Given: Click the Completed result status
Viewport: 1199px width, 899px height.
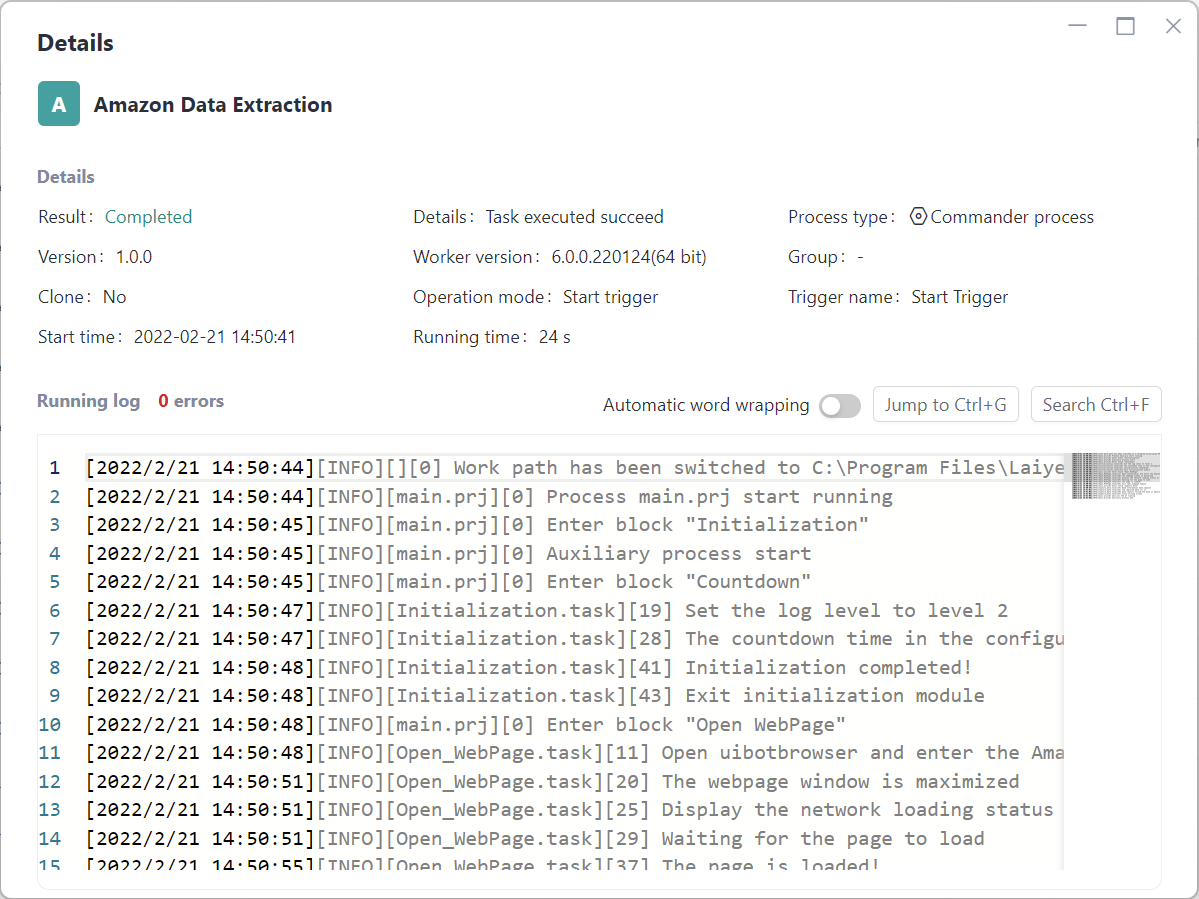Looking at the screenshot, I should [148, 217].
